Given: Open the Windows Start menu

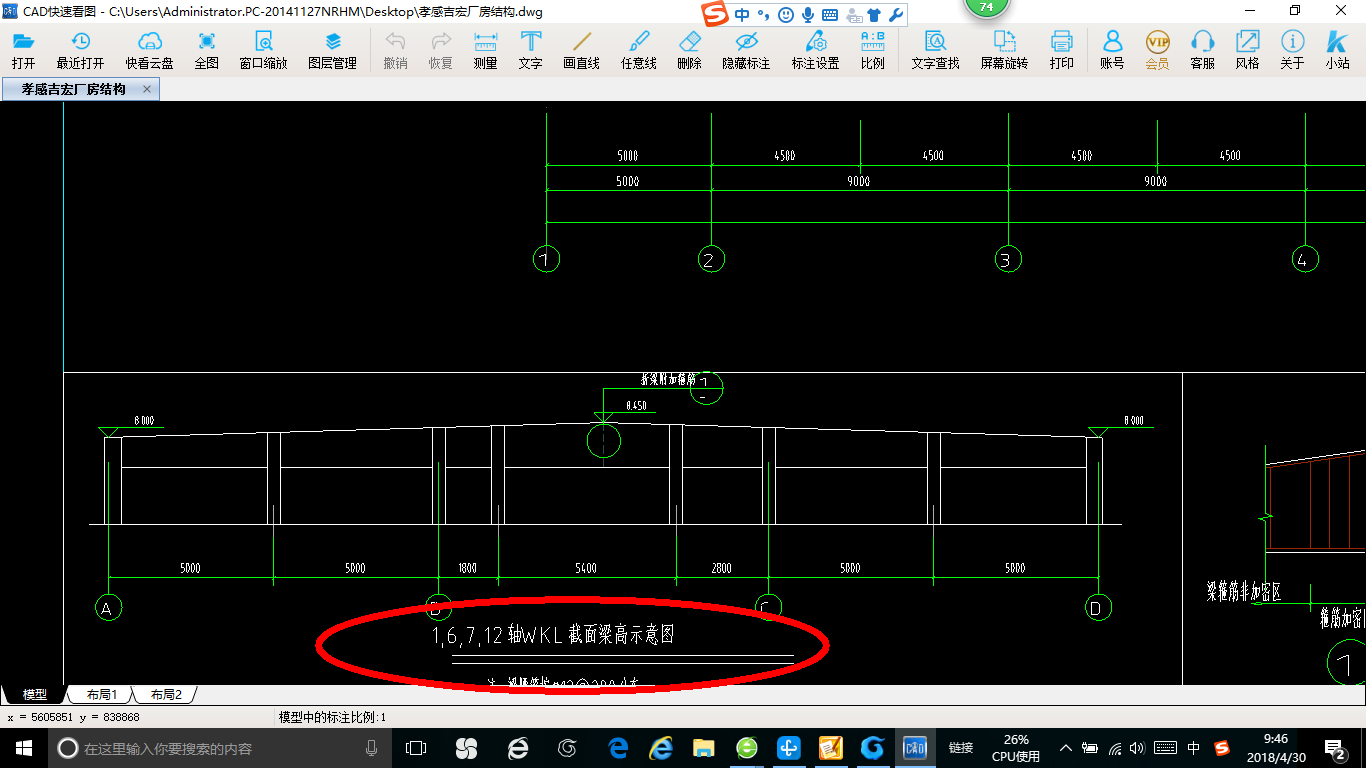Looking at the screenshot, I should pyautogui.click(x=23, y=748).
